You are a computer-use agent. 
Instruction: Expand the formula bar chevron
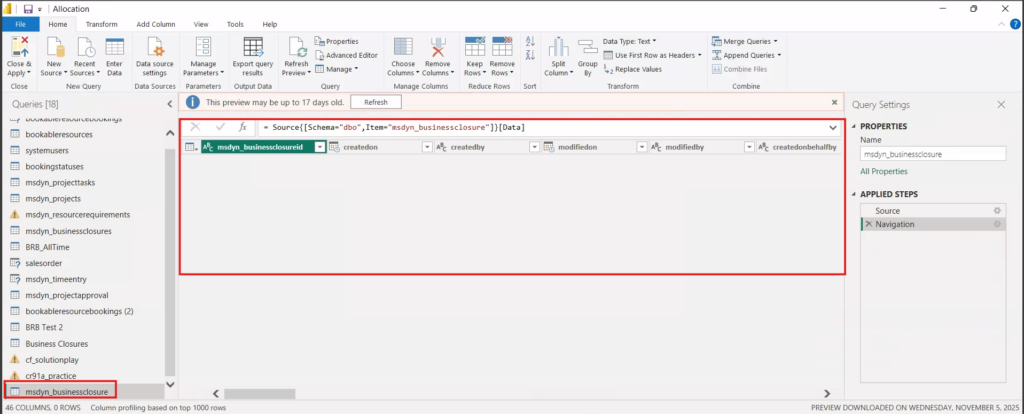click(x=833, y=128)
